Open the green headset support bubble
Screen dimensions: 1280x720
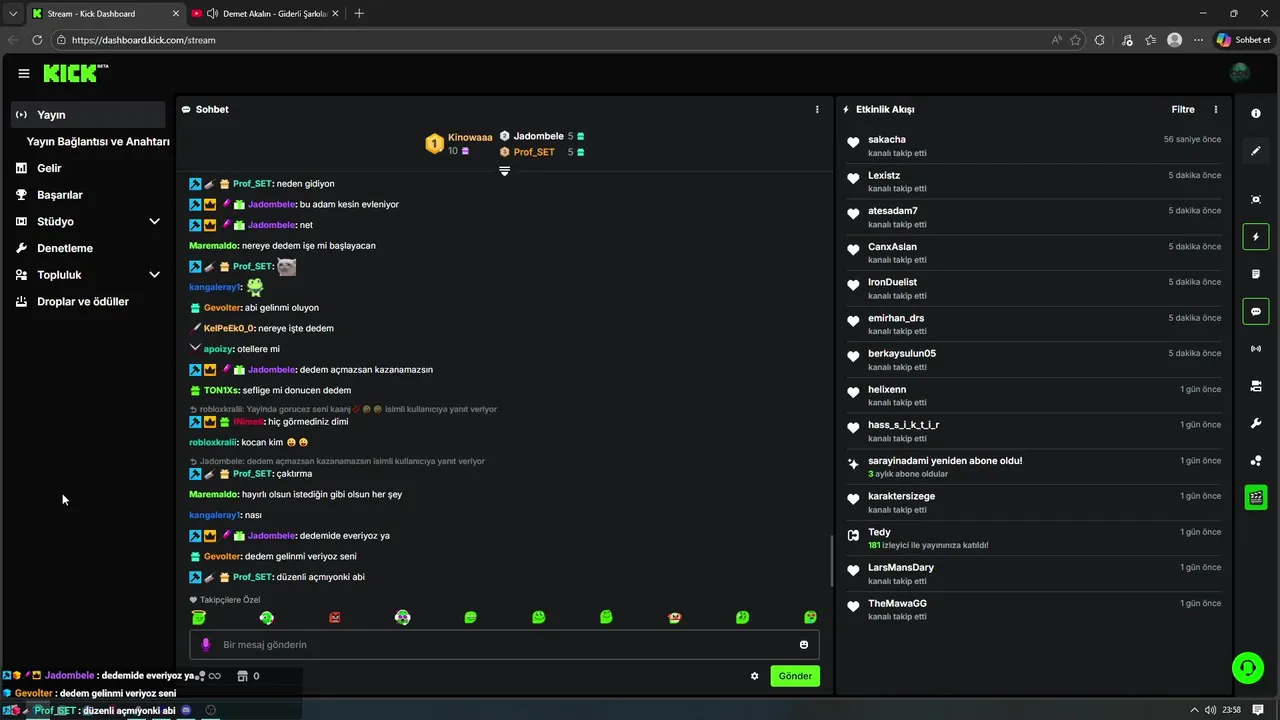(x=1247, y=667)
